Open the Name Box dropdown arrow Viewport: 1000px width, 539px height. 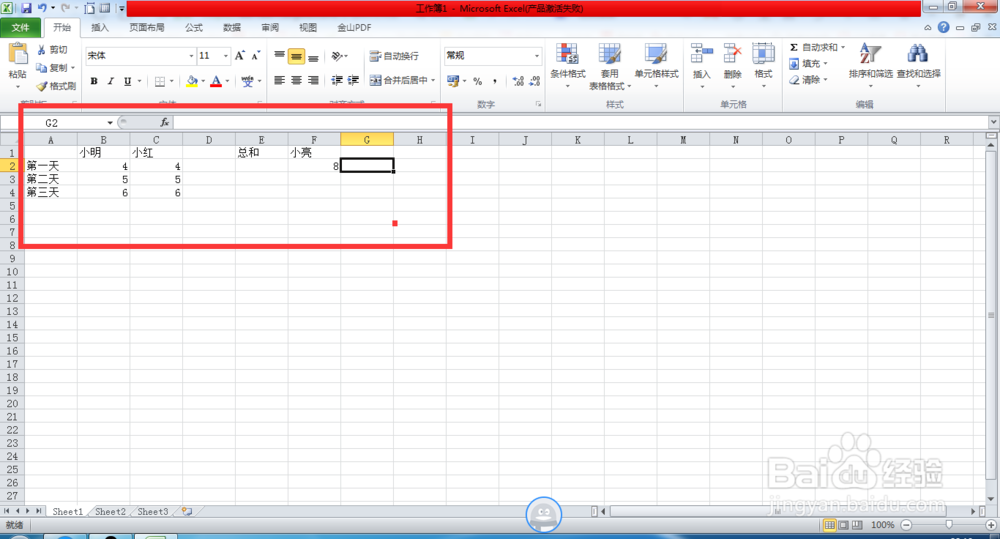click(110, 122)
